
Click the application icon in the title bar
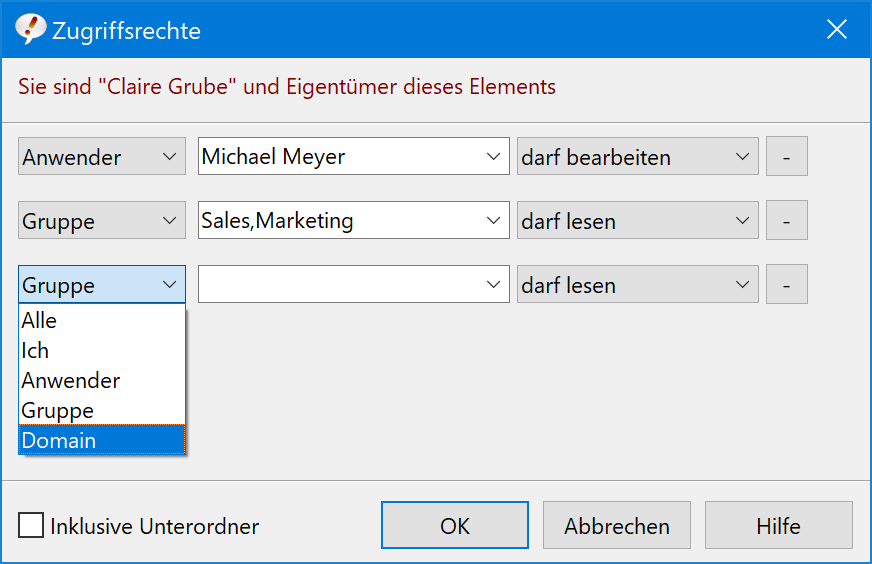click(x=30, y=29)
